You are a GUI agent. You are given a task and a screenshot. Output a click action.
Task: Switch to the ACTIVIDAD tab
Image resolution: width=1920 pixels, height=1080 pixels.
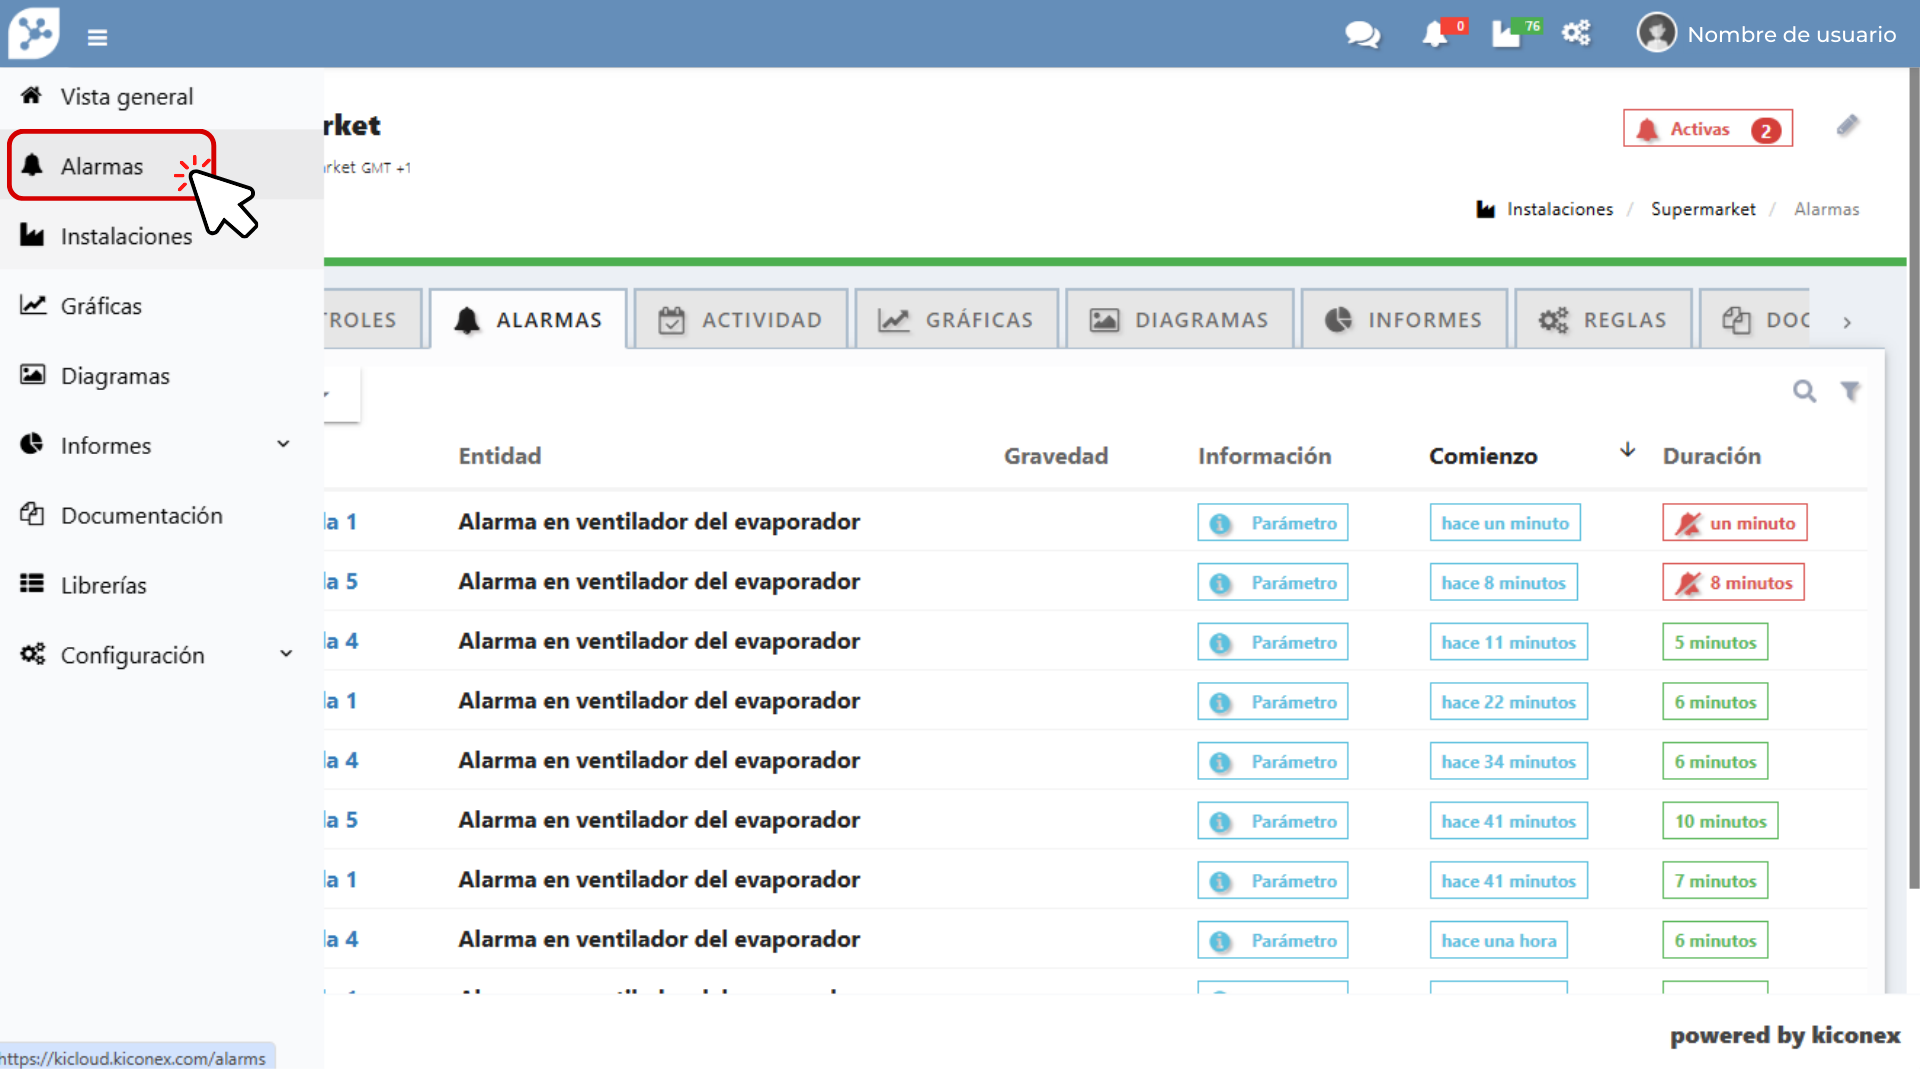(741, 320)
